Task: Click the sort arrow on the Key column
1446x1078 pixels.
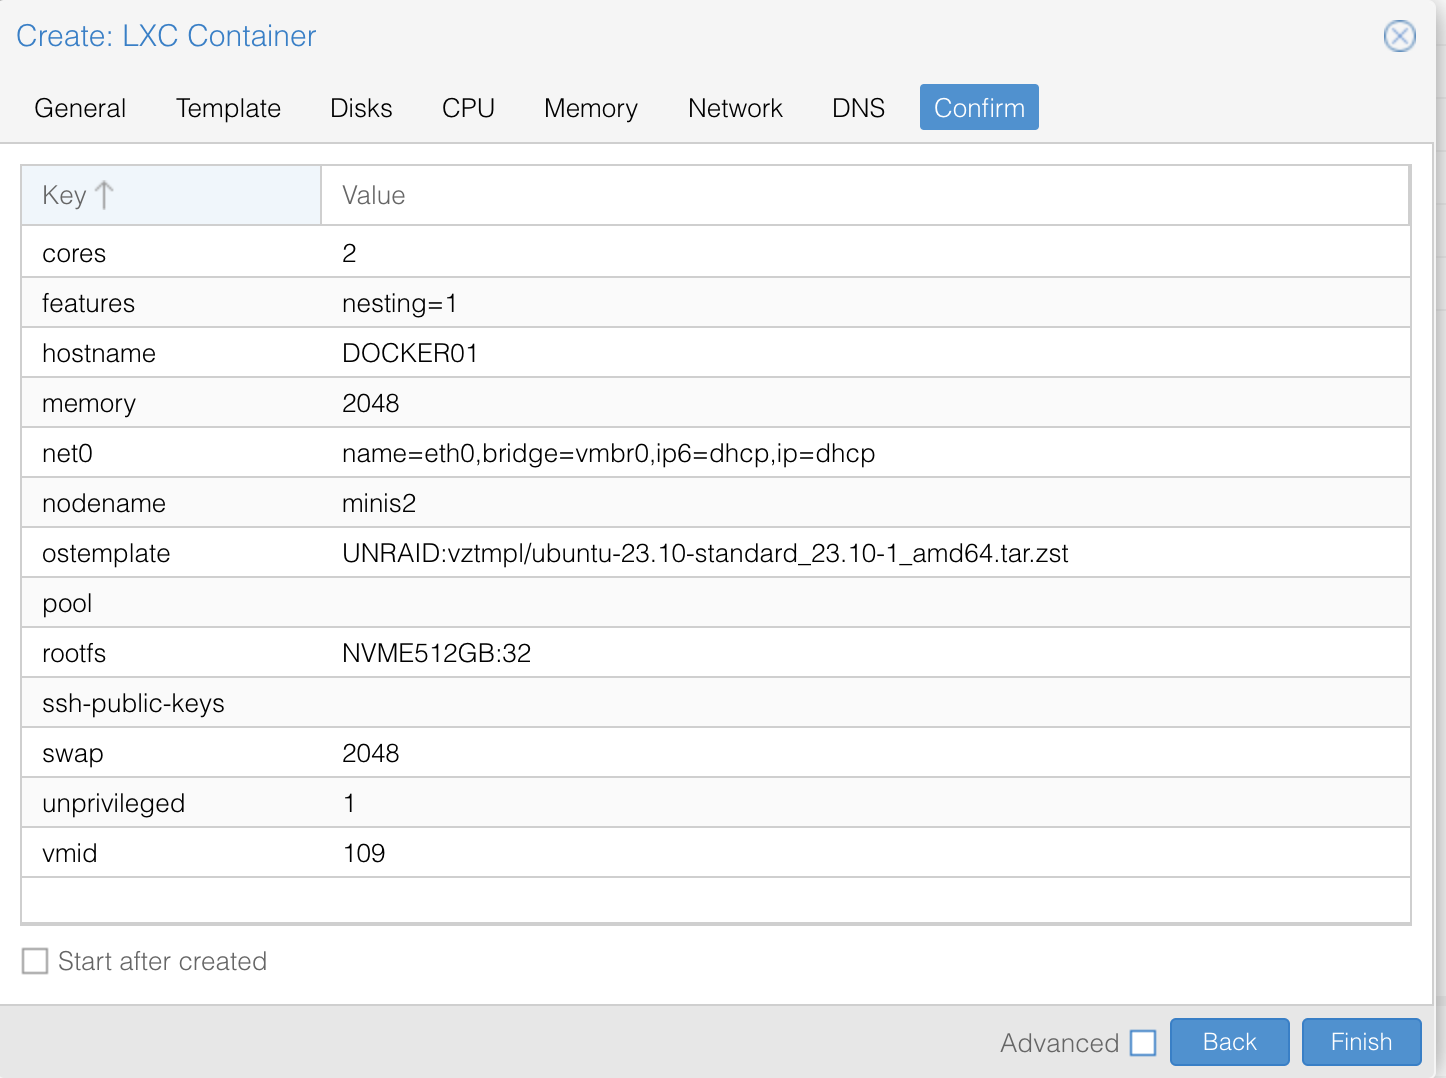Action: pyautogui.click(x=104, y=195)
